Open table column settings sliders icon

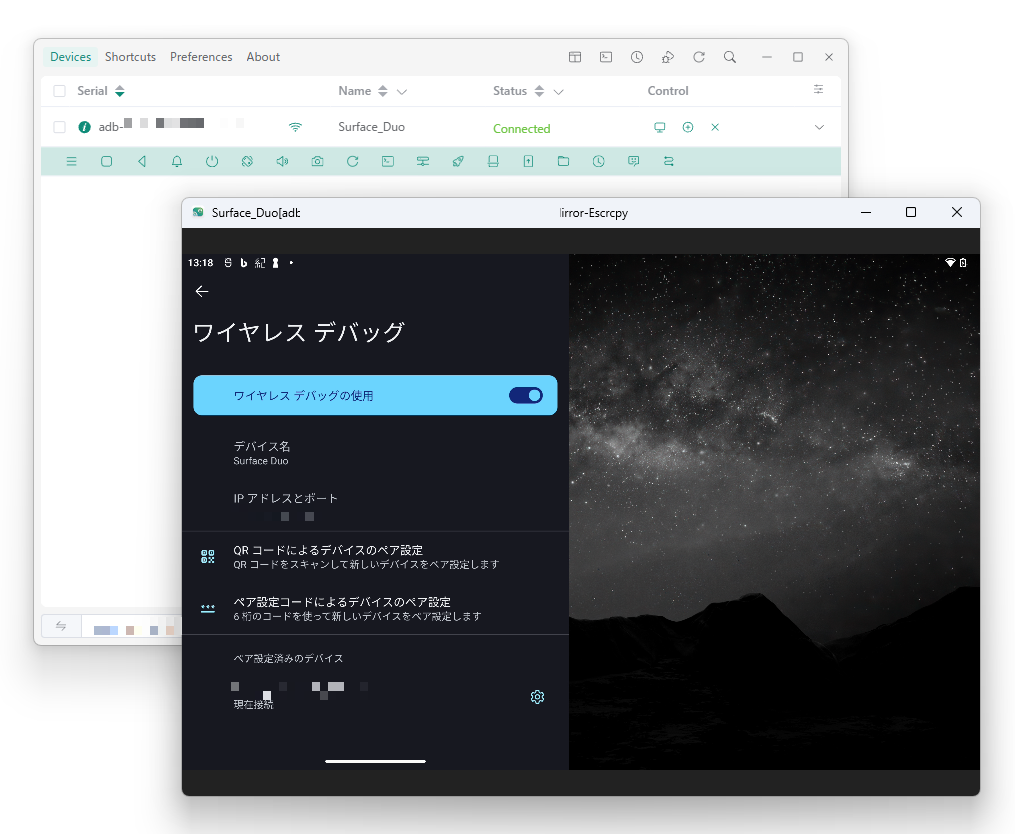[x=818, y=89]
